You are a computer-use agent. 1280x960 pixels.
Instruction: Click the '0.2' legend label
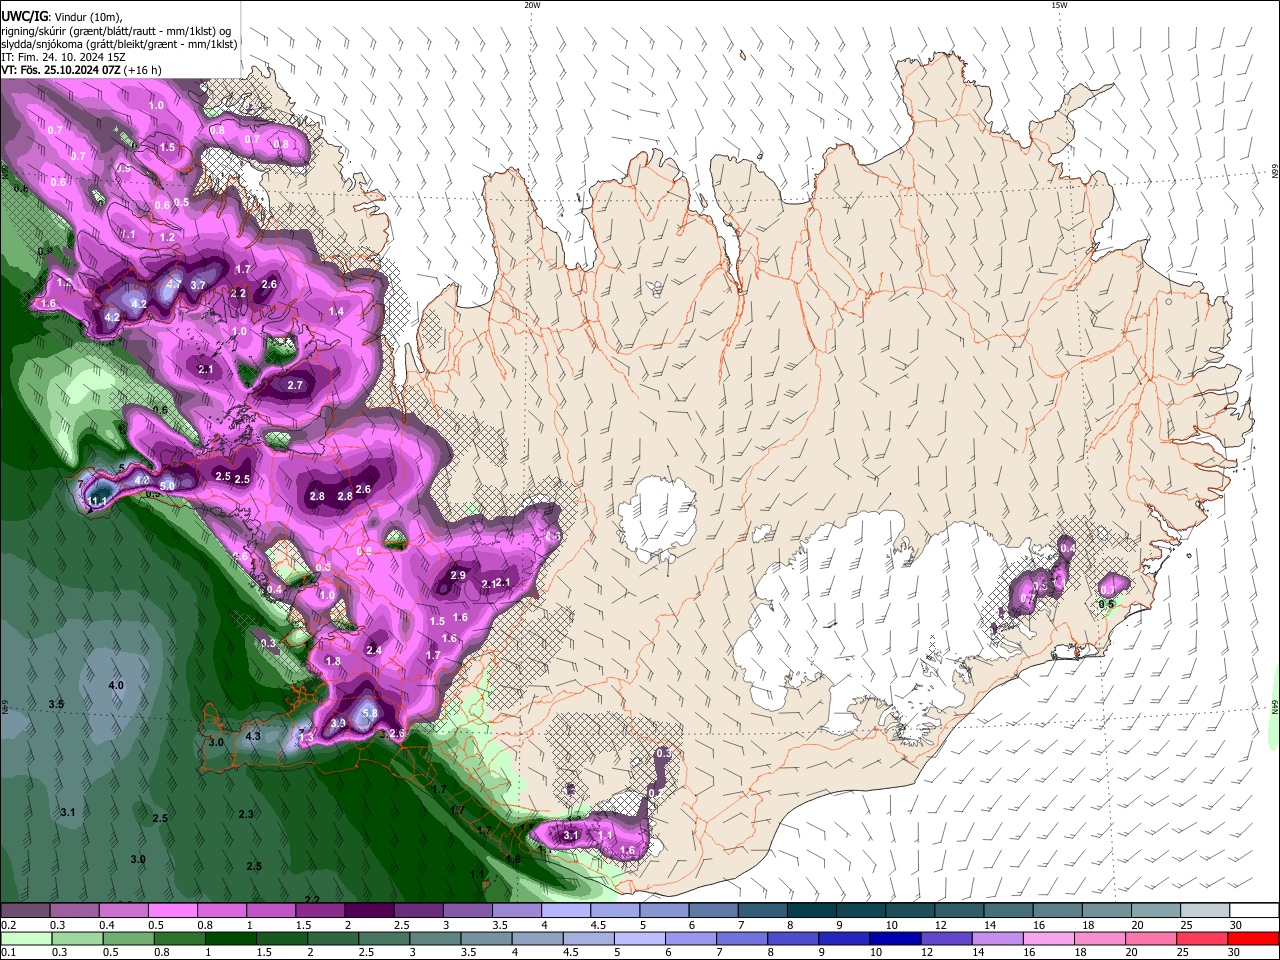click(x=8, y=925)
